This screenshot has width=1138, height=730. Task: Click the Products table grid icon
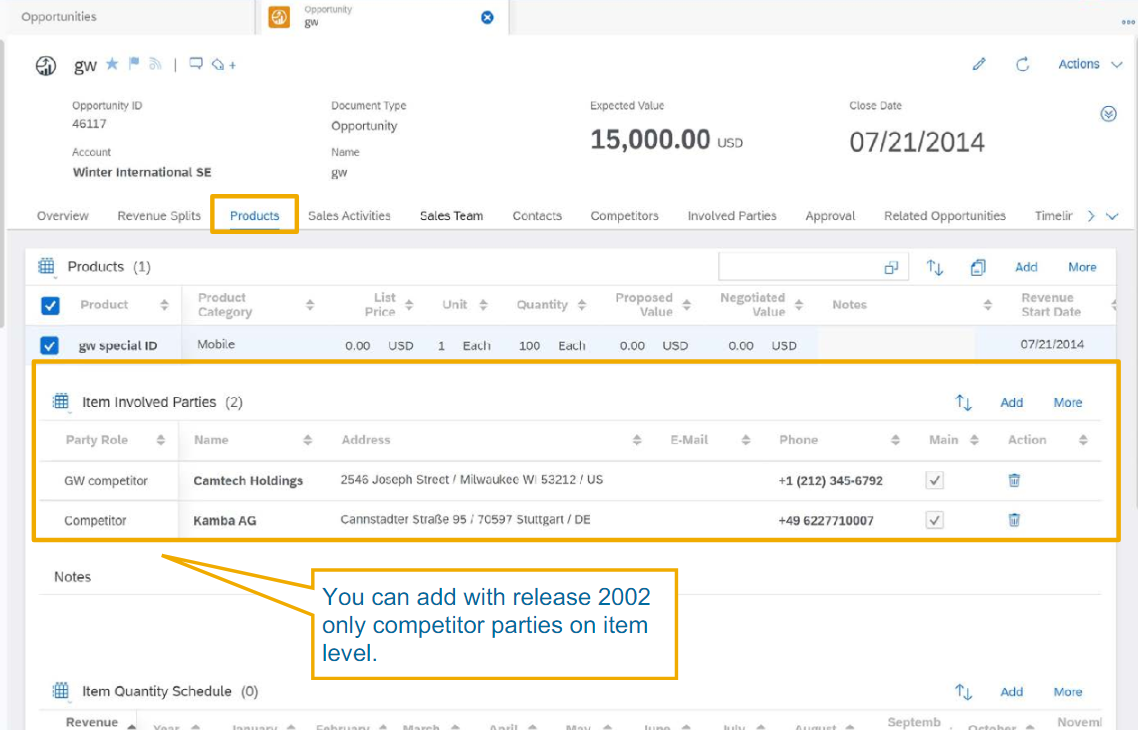point(46,266)
